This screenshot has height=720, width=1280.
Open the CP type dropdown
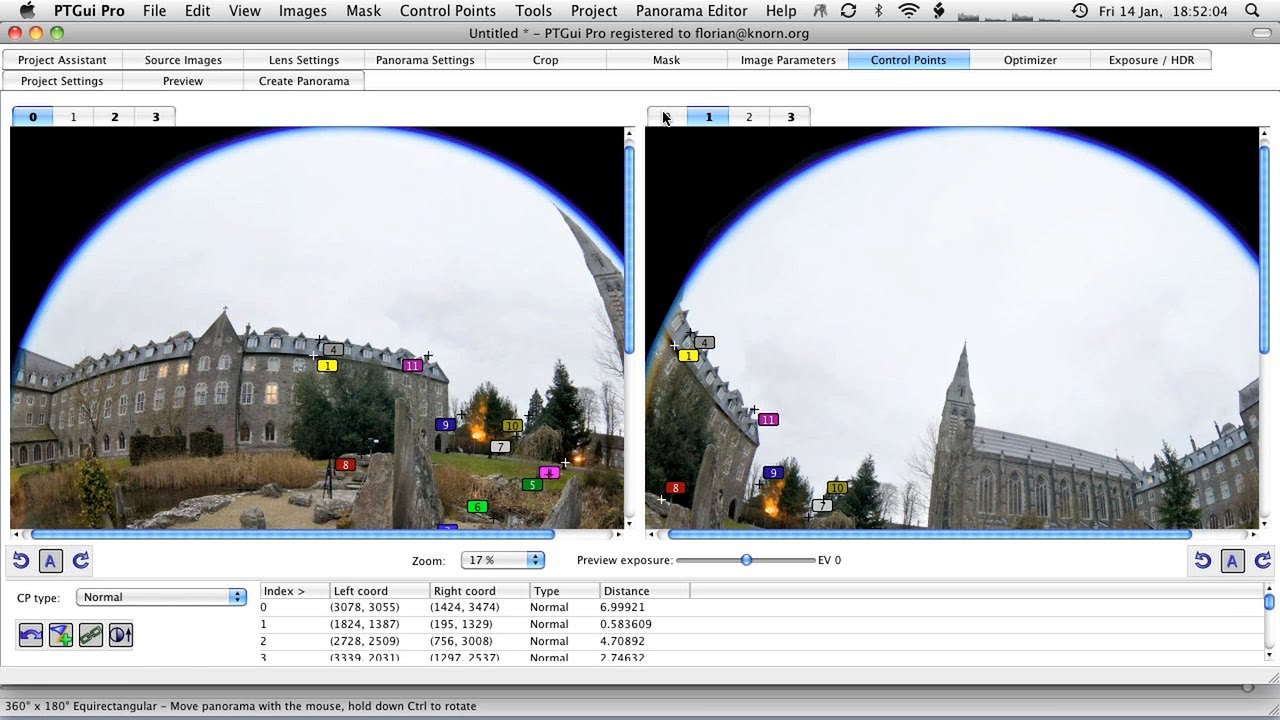[161, 597]
